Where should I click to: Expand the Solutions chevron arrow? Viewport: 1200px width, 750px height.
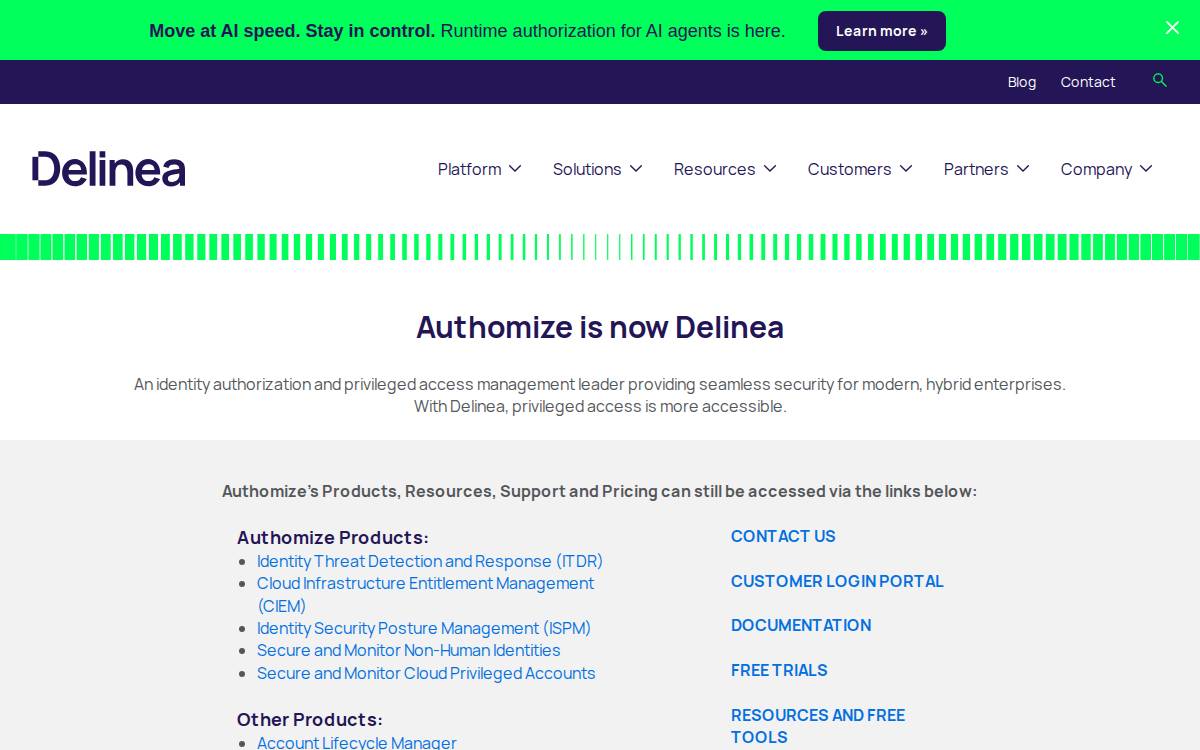(x=636, y=169)
